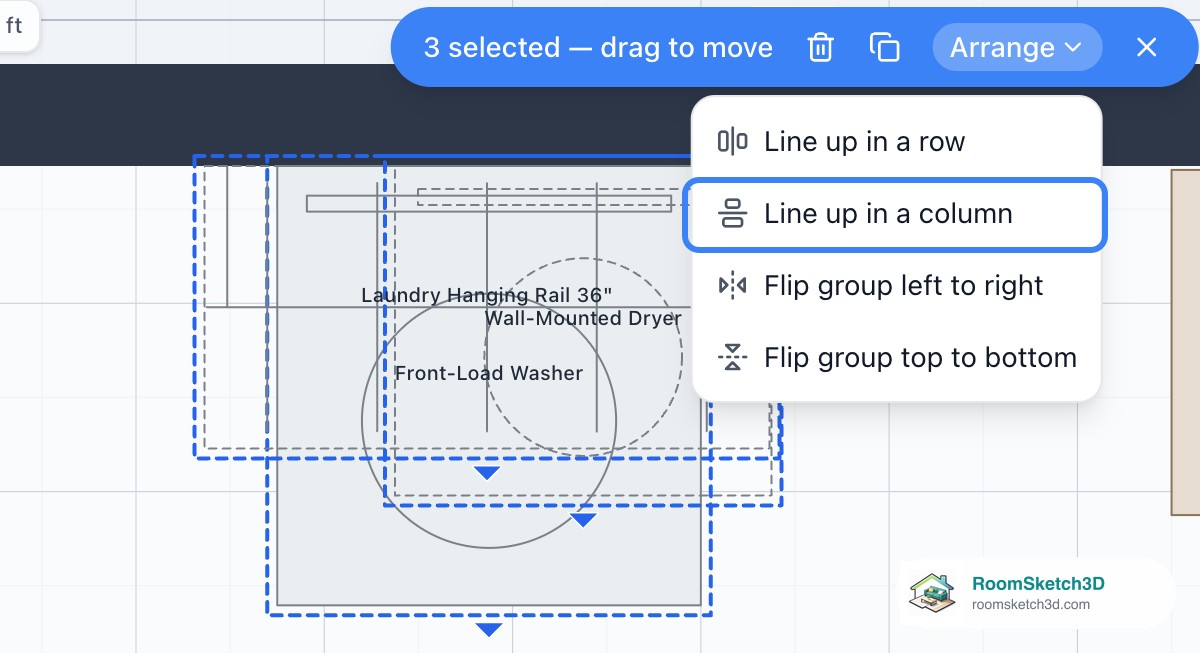The image size is (1200, 653).
Task: Duplicate selection using the copy icon
Action: 884,47
